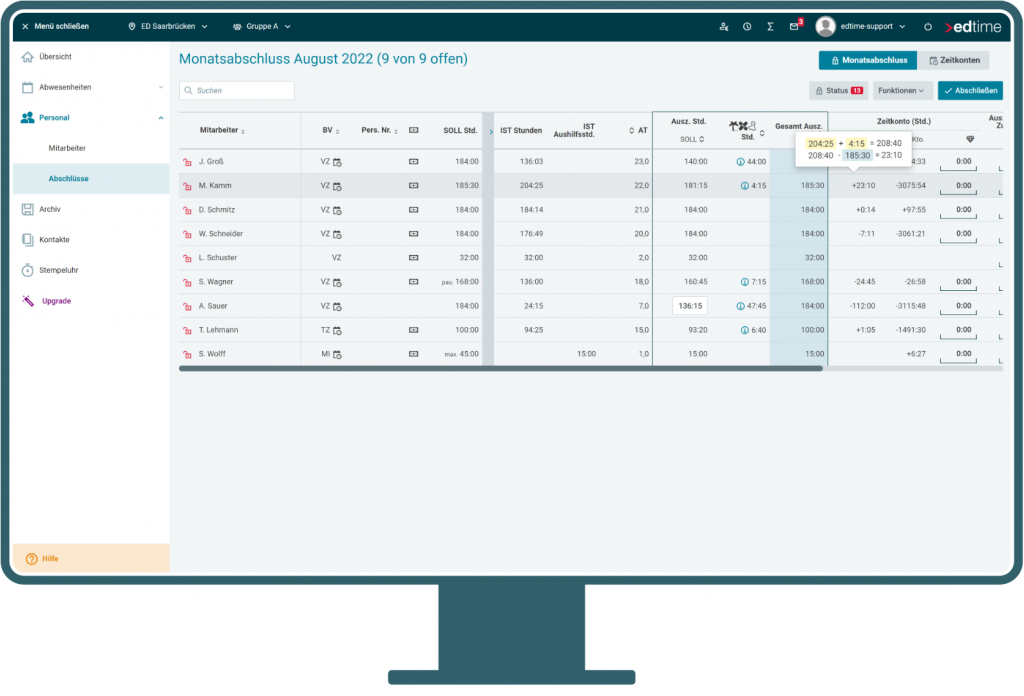Click calendar-clock icon in M. Kamm's BV cell
1024x696 pixels.
point(337,186)
